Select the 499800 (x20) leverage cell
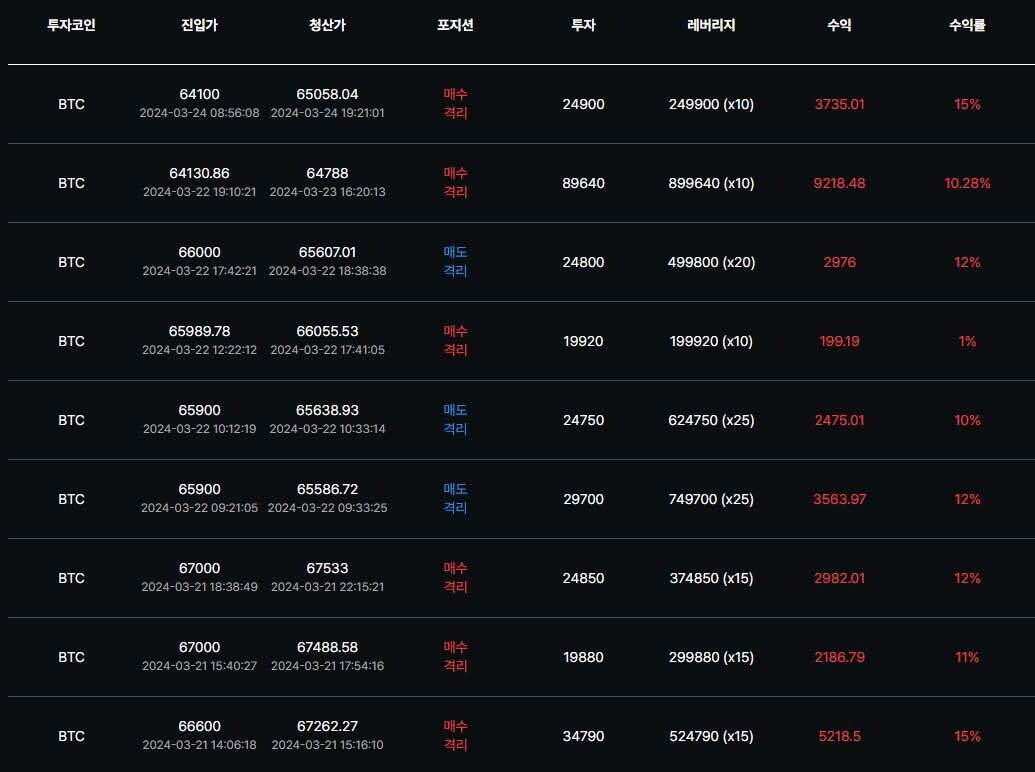1035x772 pixels. click(x=711, y=262)
